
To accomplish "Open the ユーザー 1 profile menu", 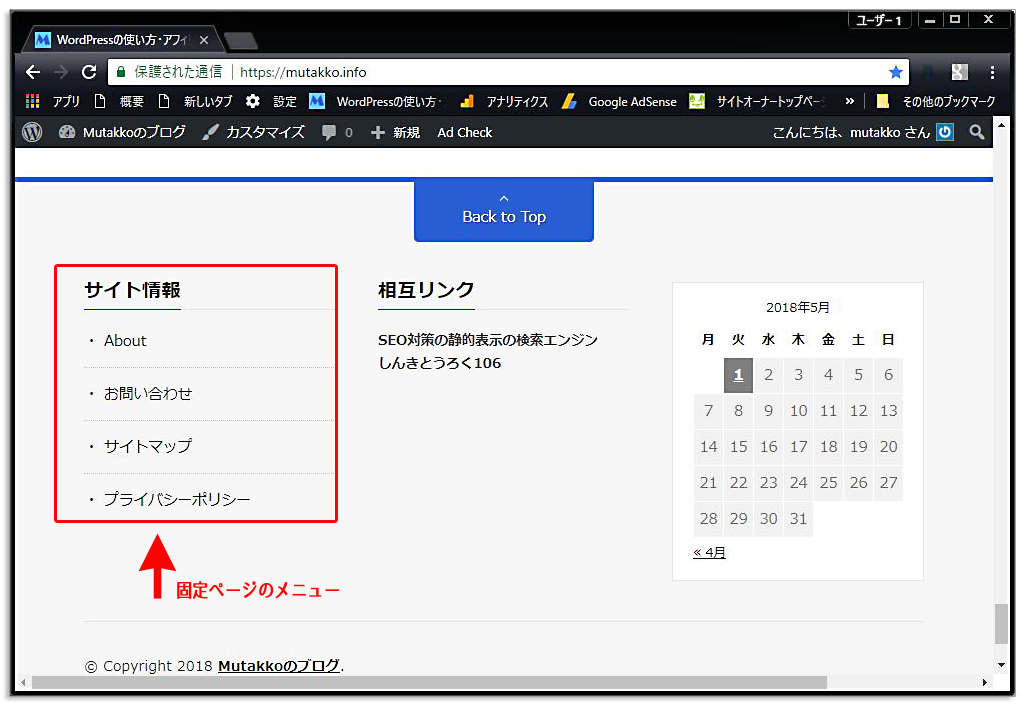I will 878,19.
